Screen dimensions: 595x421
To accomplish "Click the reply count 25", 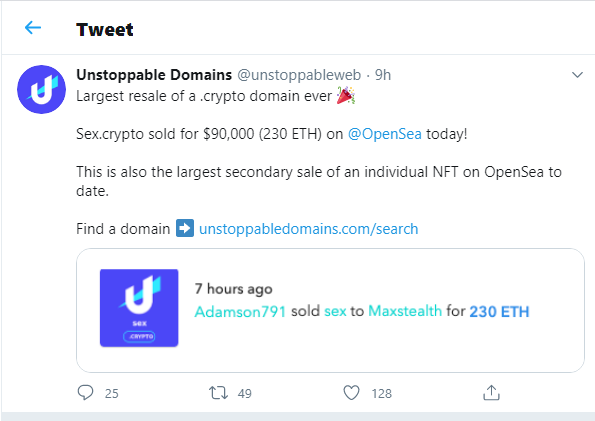I will [112, 394].
